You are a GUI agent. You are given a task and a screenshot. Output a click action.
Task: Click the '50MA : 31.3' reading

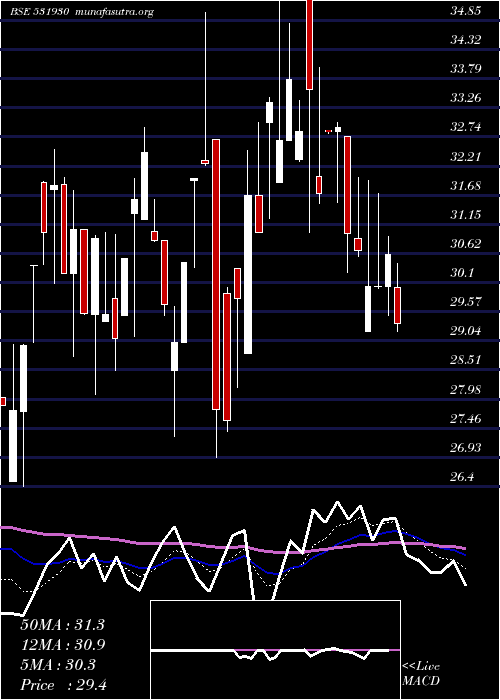coord(62,625)
